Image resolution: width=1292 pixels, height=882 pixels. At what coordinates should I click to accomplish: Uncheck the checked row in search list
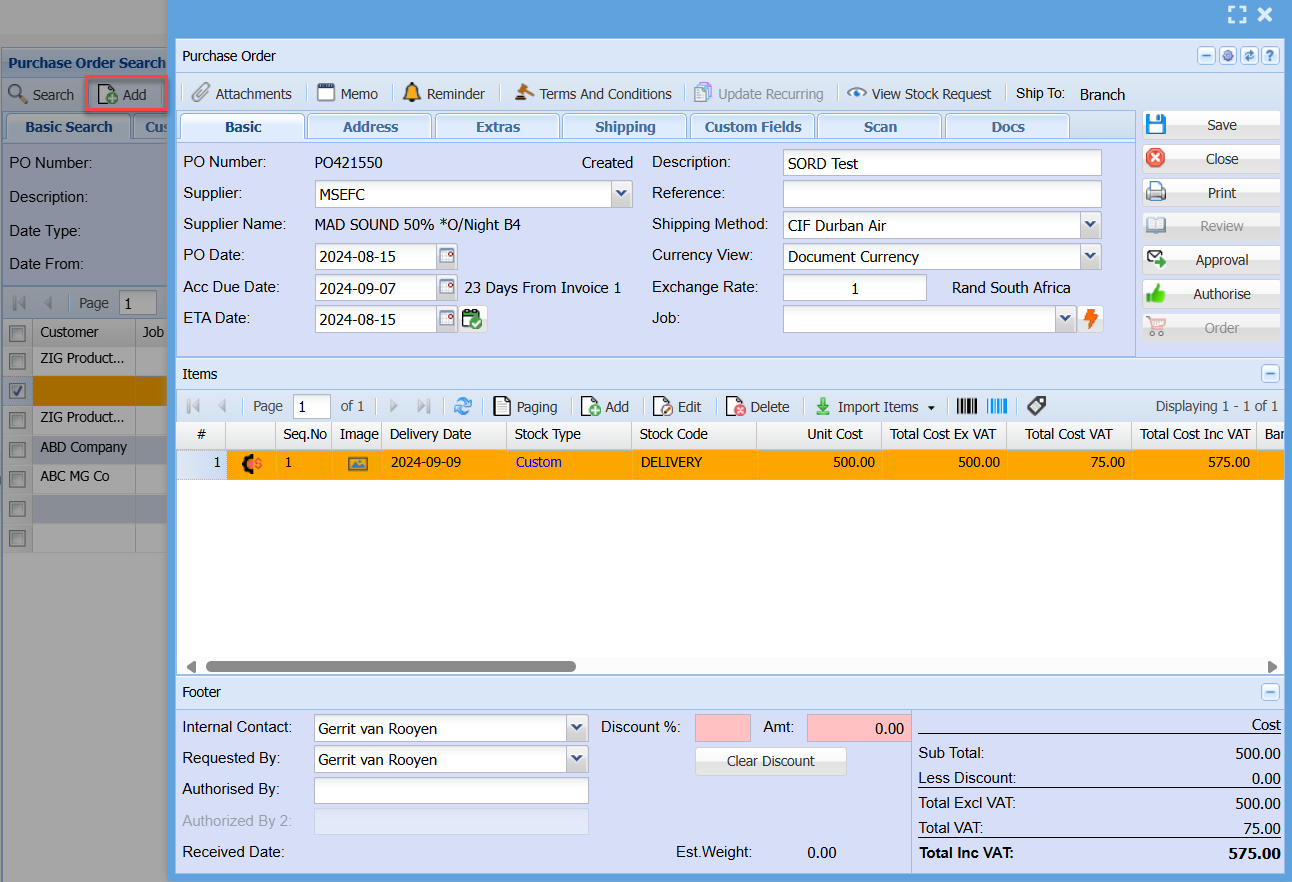(x=17, y=390)
